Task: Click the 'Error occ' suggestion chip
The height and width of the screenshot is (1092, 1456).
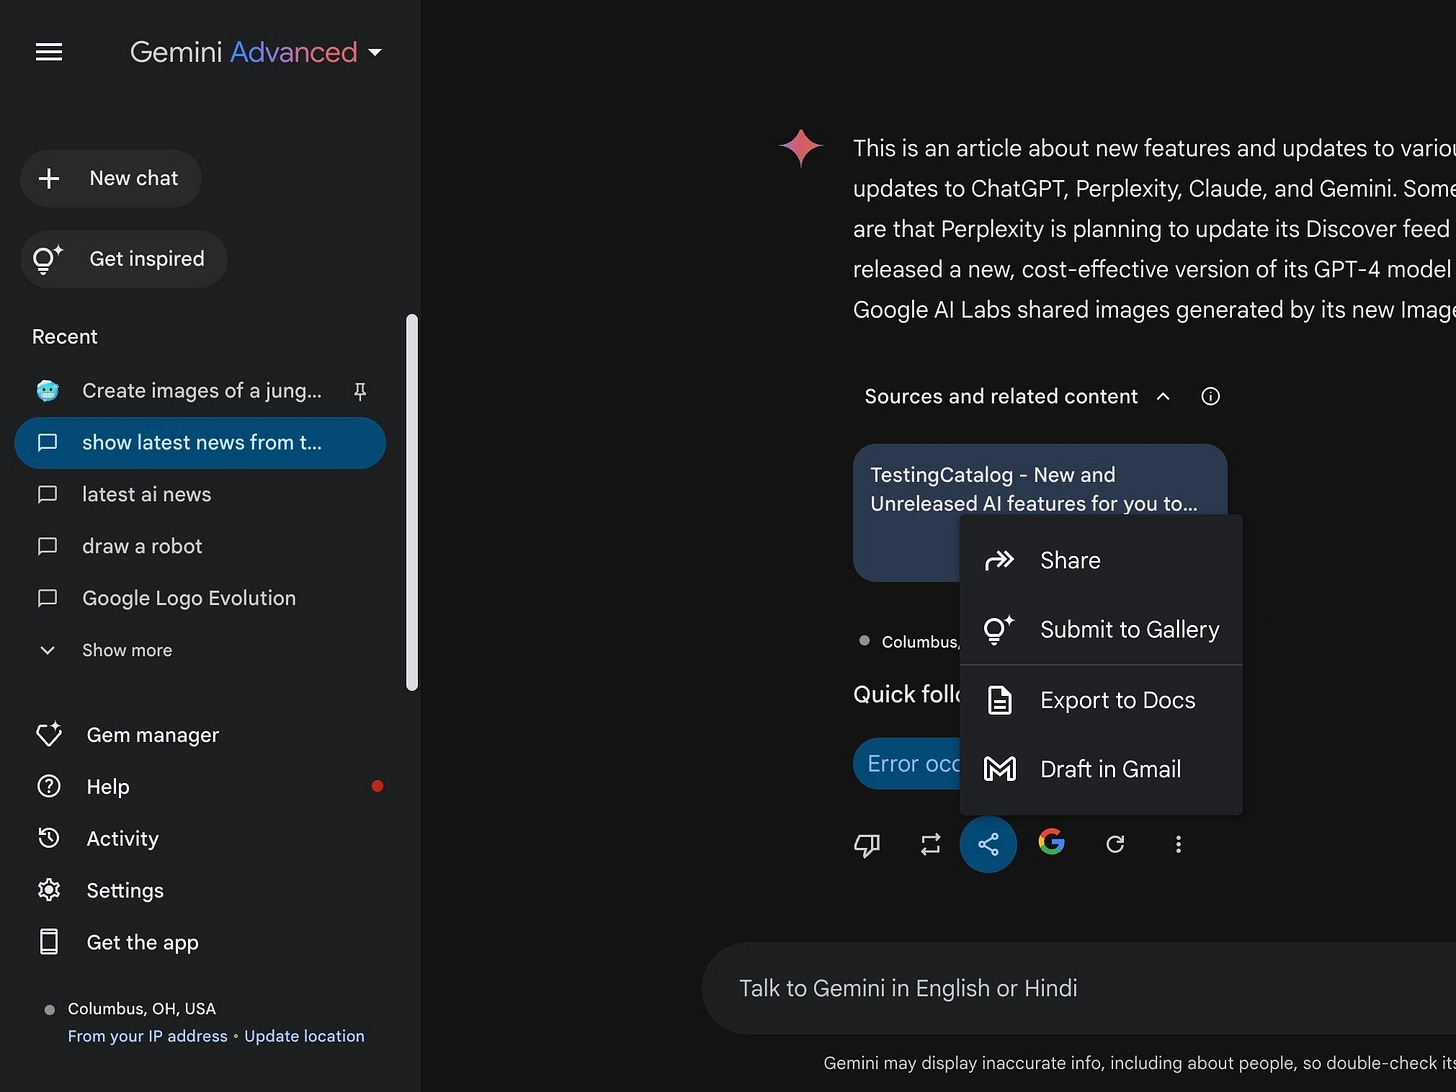Action: tap(907, 764)
